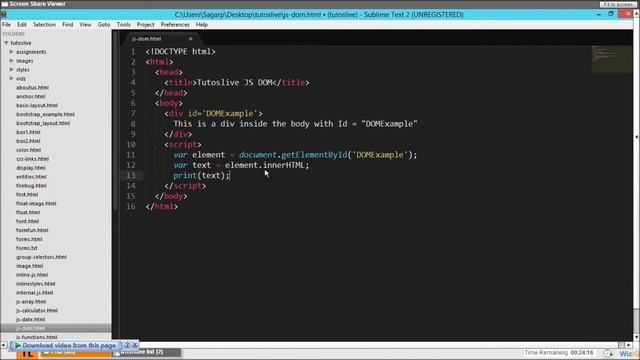Click the Sublime Text app icon in title bar
640x360 pixels.
pyautogui.click(x=3, y=14)
